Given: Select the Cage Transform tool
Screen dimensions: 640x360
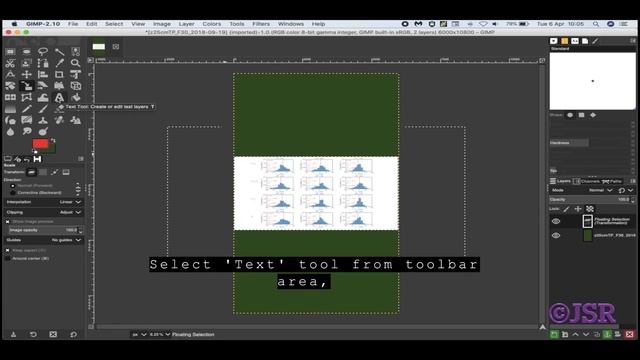Looking at the screenshot, I should (x=27, y=98).
